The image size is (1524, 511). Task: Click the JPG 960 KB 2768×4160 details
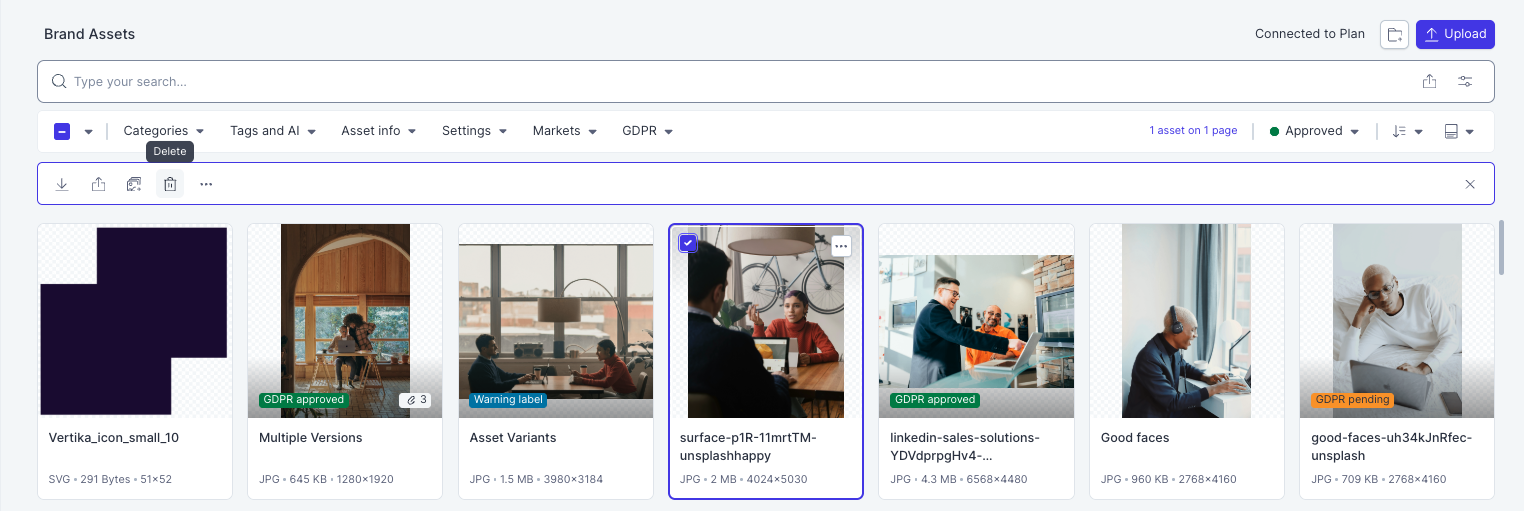click(1169, 480)
